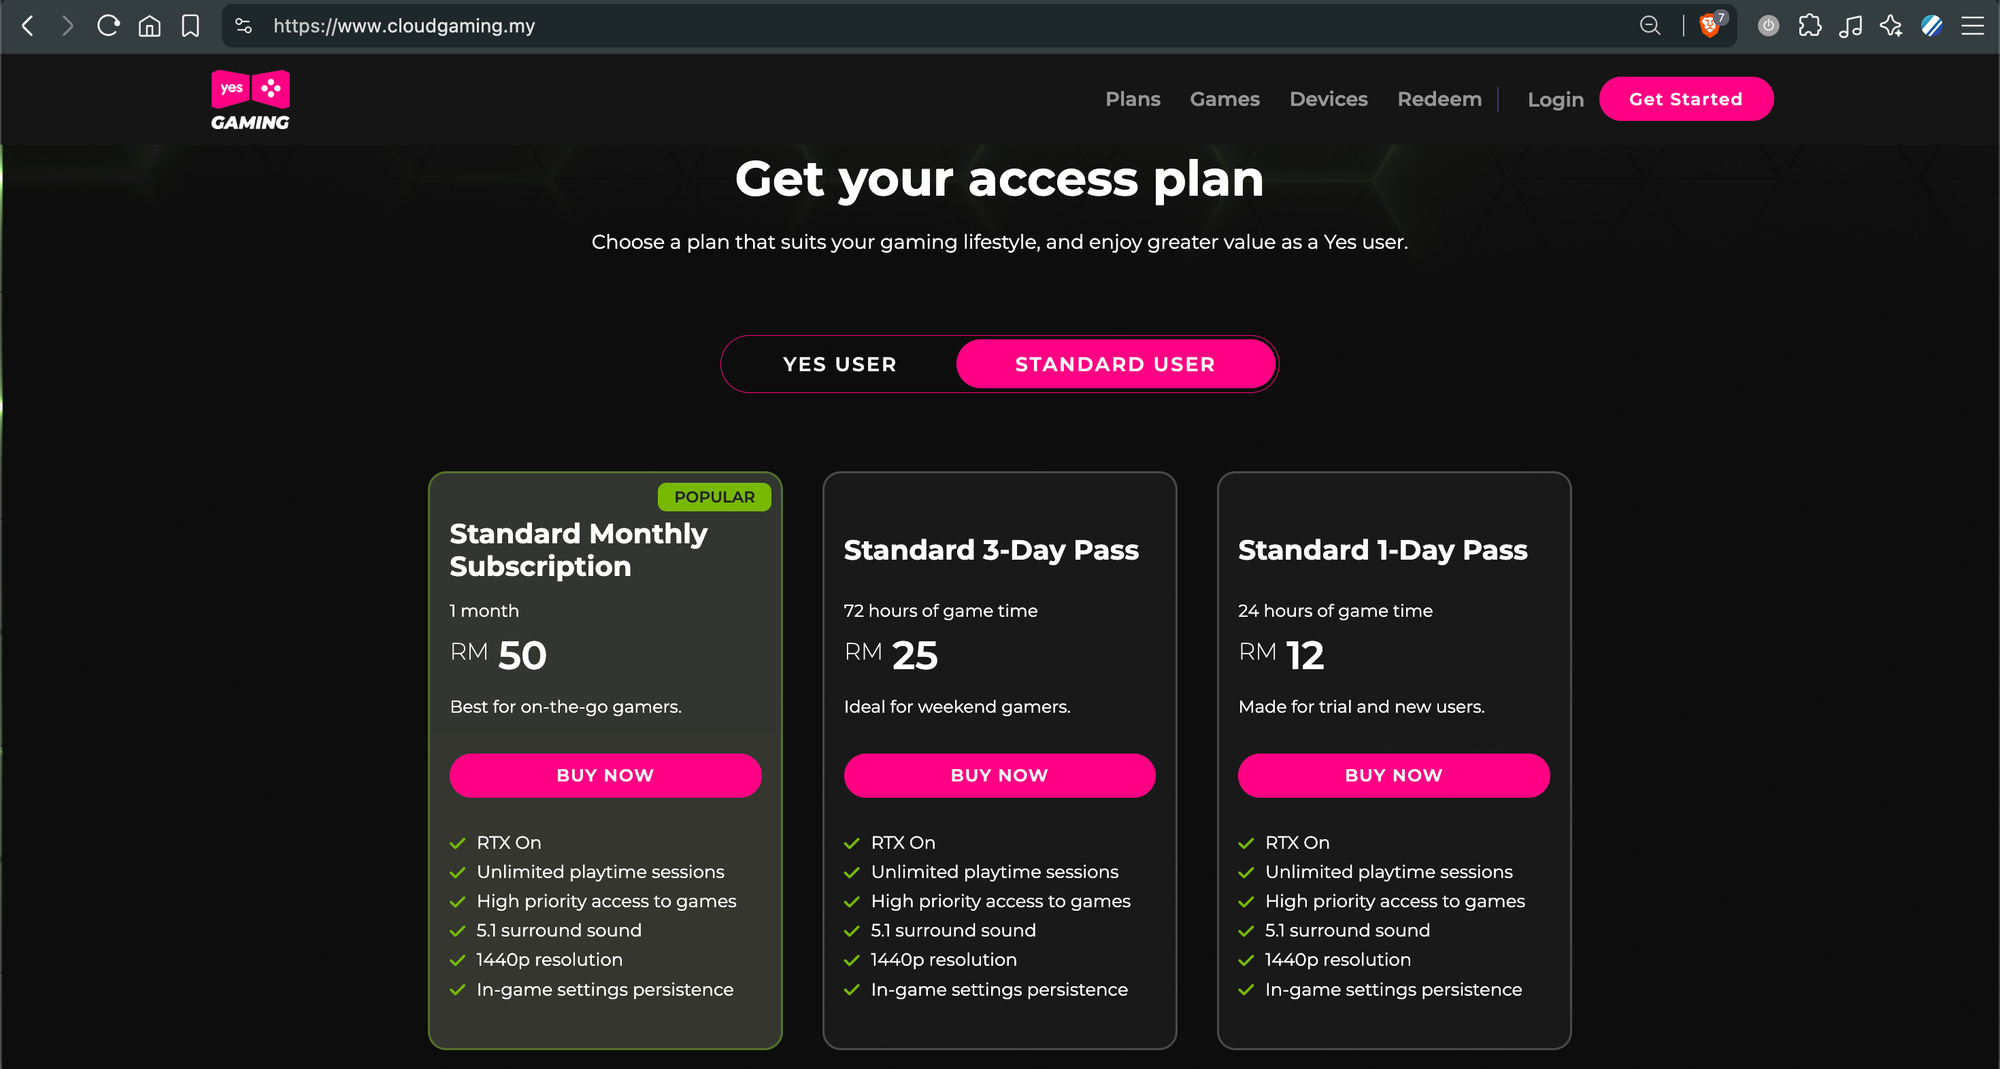Open site settings icon in address bar

point(243,26)
